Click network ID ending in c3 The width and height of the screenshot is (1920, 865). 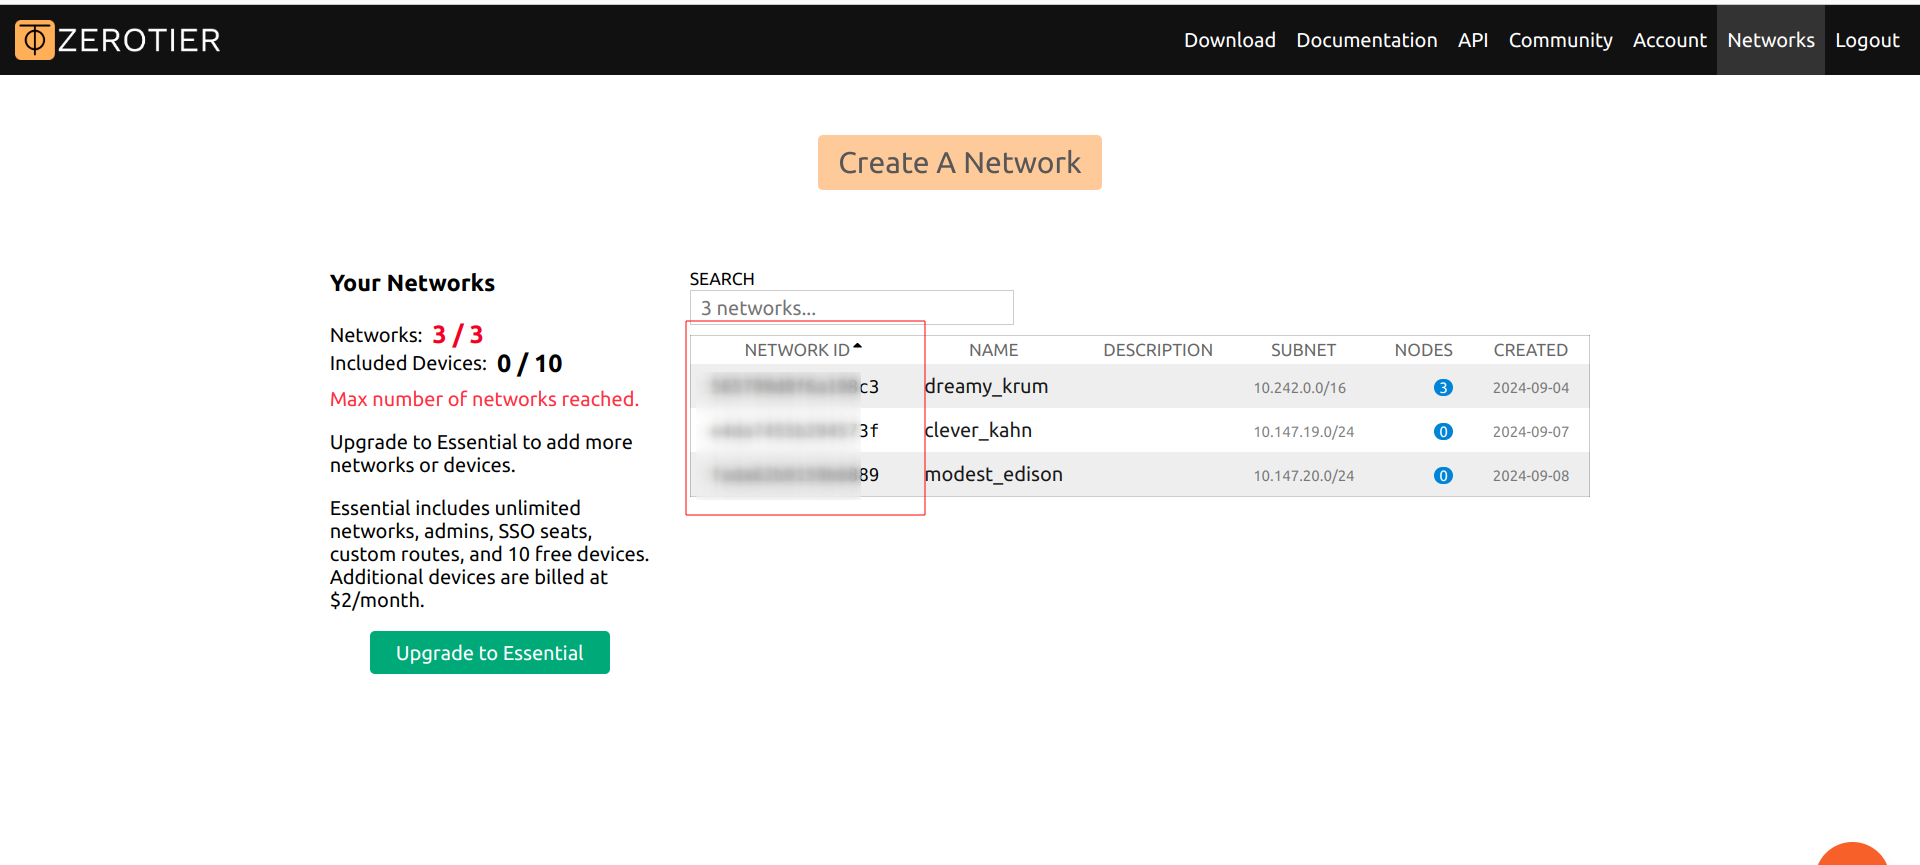[794, 386]
